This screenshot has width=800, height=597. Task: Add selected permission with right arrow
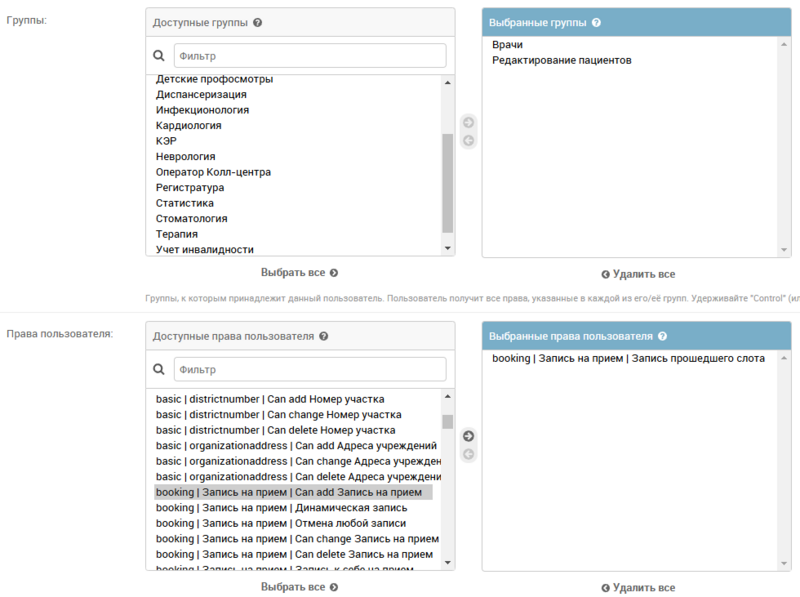click(468, 436)
